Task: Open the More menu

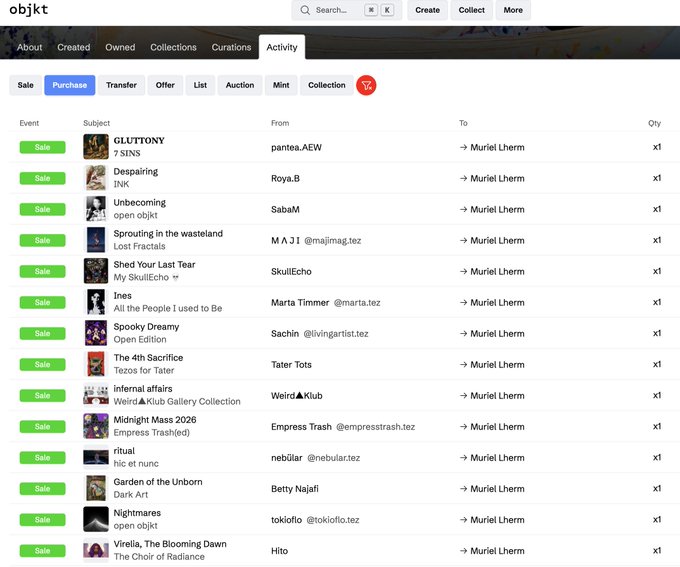Action: click(x=513, y=10)
